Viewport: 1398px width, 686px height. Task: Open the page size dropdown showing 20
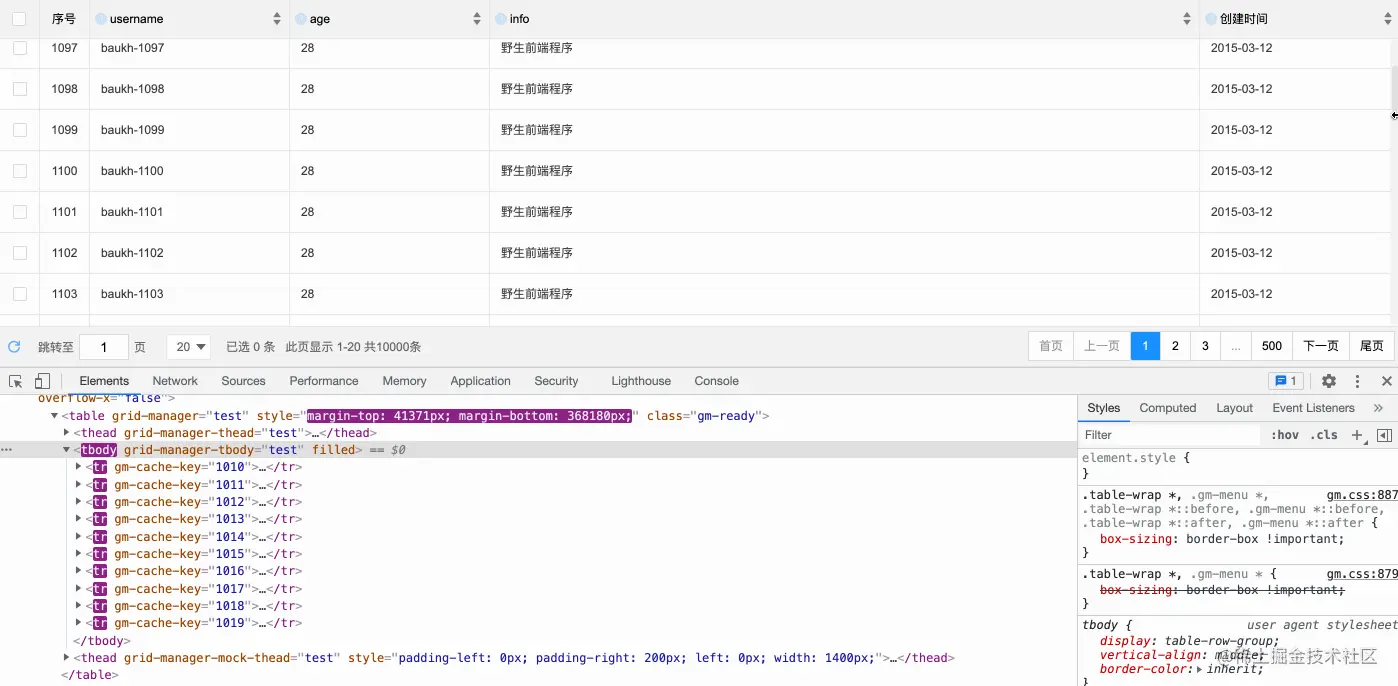click(x=189, y=347)
